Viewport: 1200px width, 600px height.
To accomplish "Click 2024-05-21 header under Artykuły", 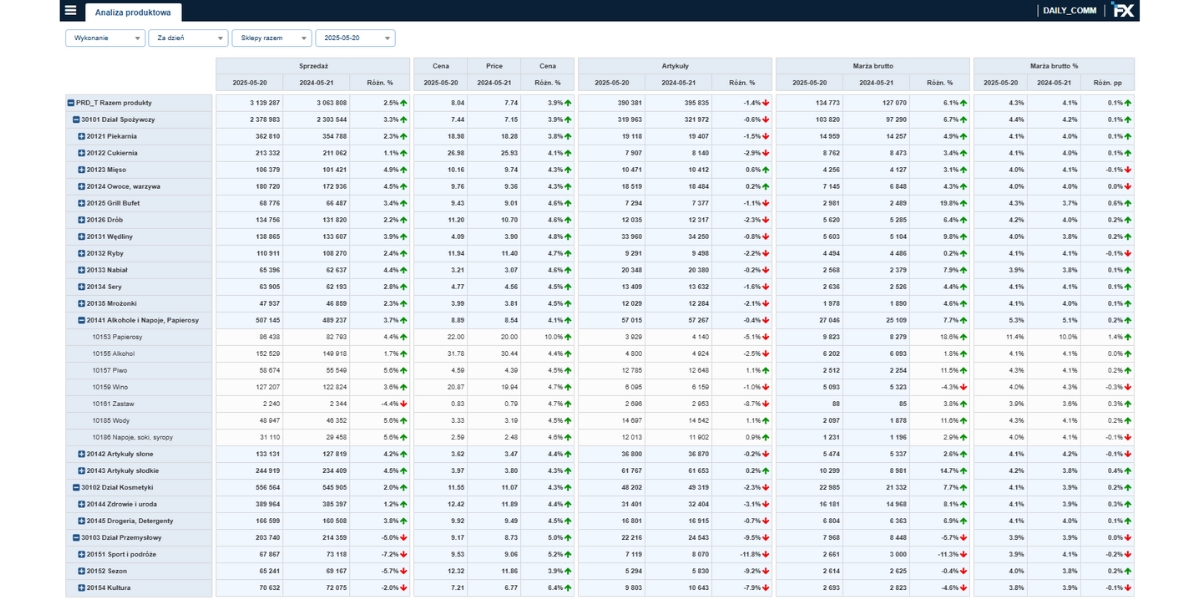I will 678,83.
